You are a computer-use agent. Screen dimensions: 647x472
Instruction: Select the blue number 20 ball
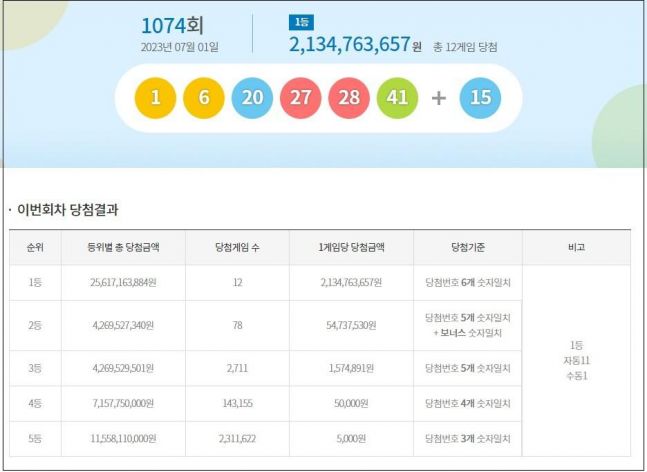tap(252, 98)
